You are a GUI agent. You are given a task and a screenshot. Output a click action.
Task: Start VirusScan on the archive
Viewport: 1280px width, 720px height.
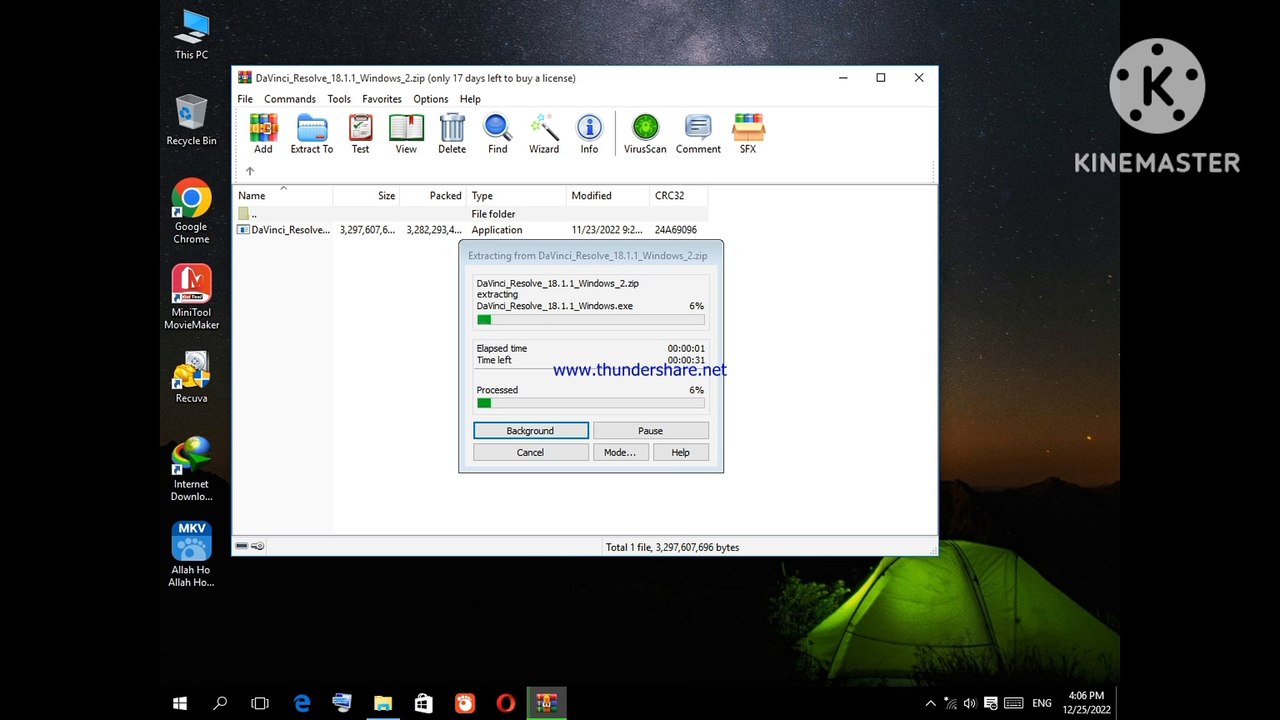645,134
